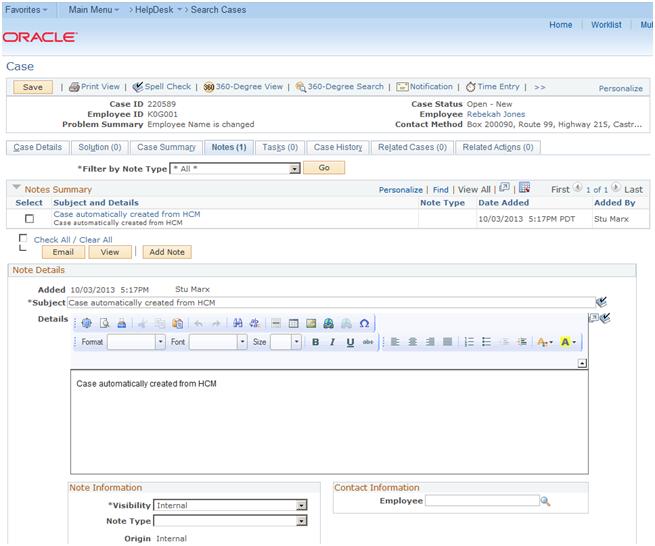
Task: Open the Note Type dropdown
Action: (x=301, y=521)
